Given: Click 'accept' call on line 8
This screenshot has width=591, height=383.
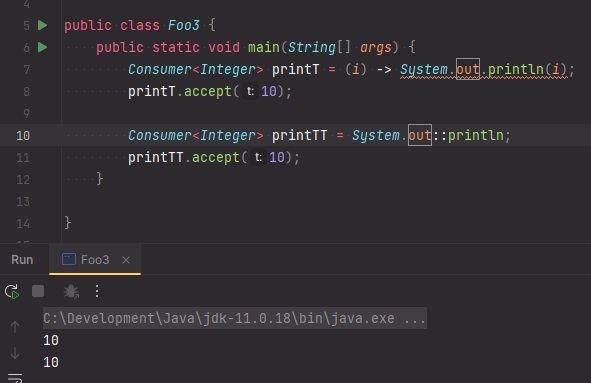Looking at the screenshot, I should [x=208, y=91].
